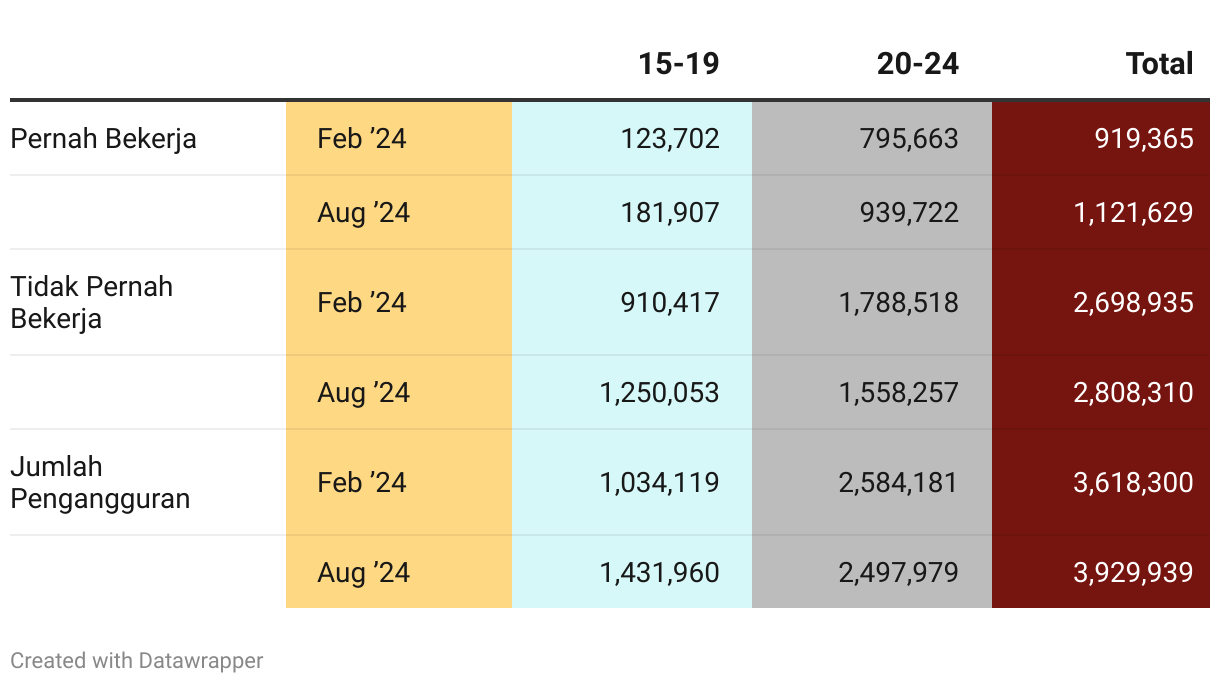Click the 1,121,629 total cell
1220x684 pixels.
pyautogui.click(x=1133, y=213)
